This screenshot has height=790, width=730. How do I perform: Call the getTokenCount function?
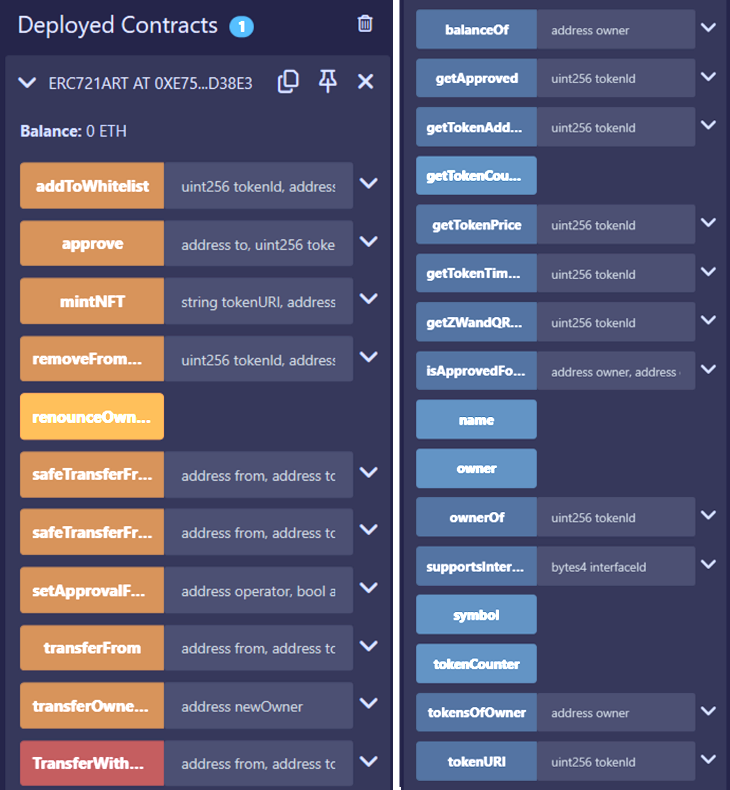pos(476,175)
